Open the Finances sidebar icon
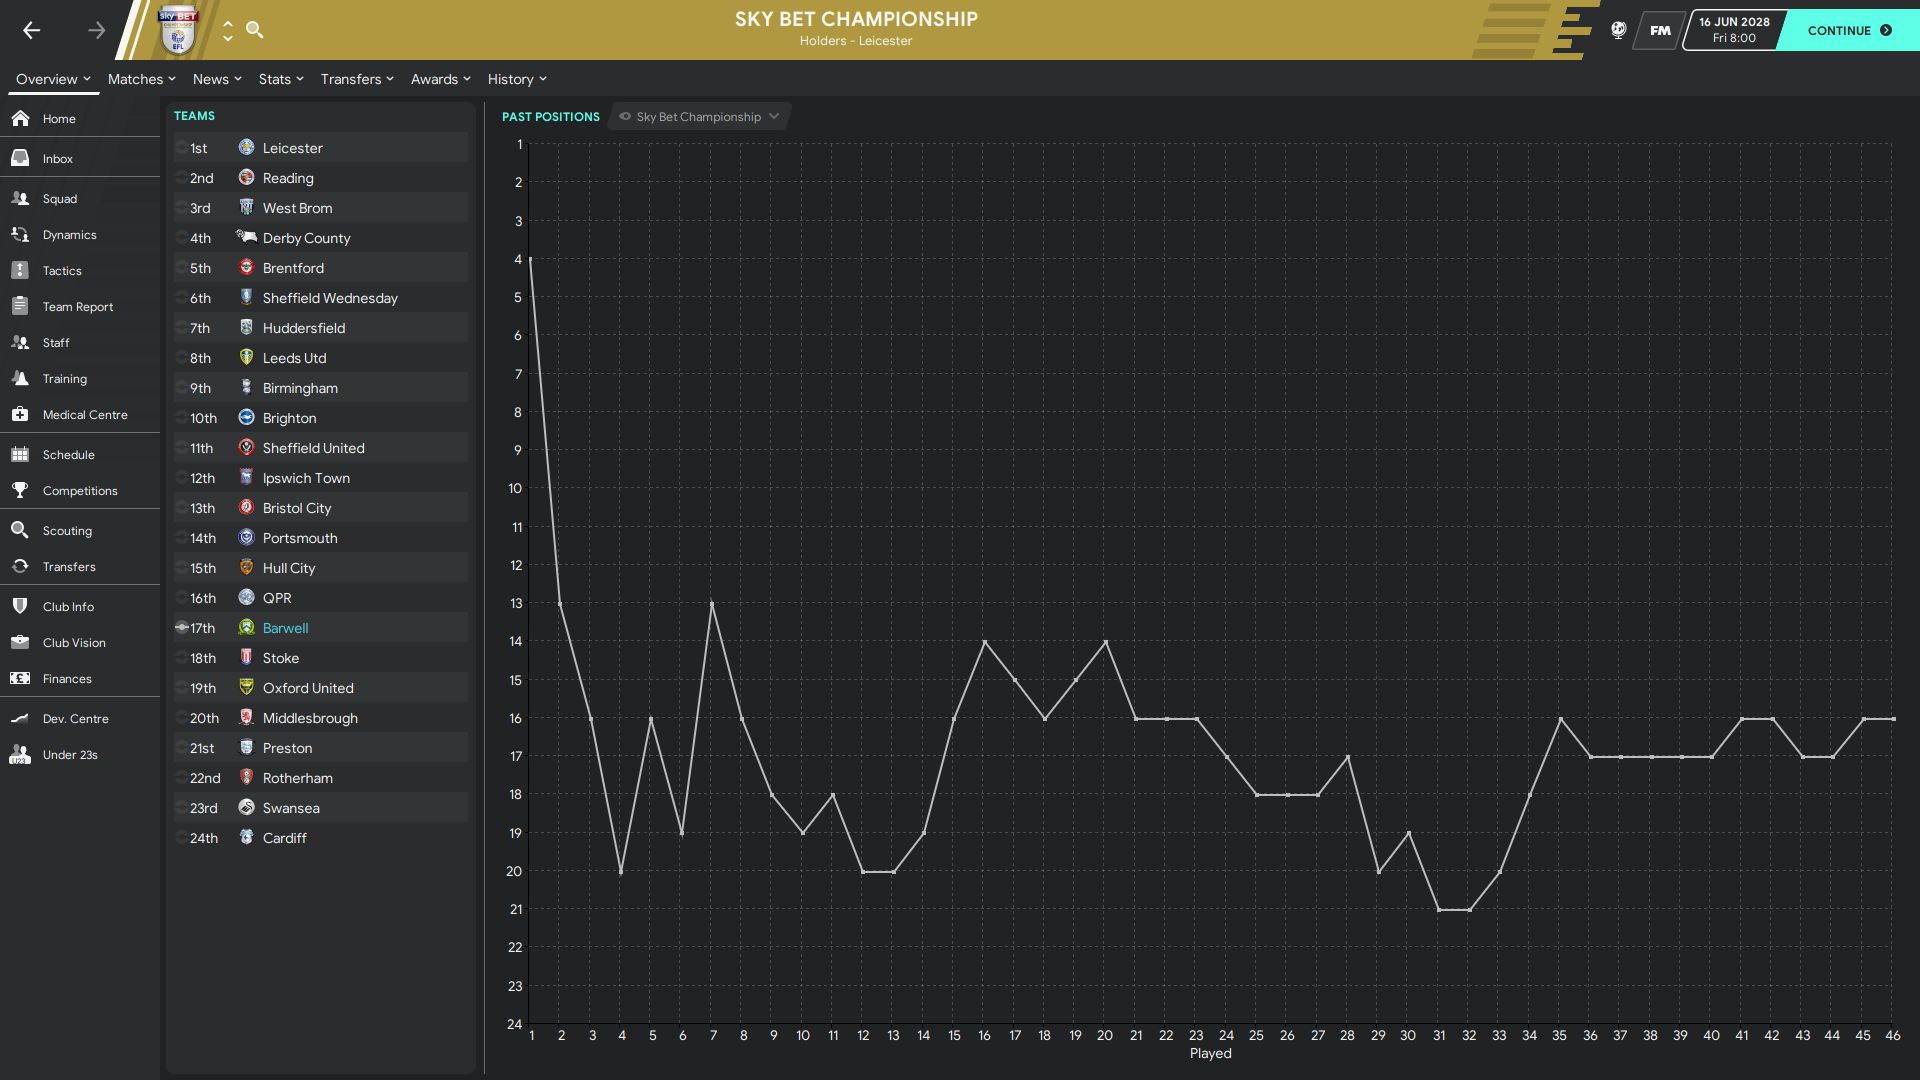This screenshot has width=1920, height=1080. (x=20, y=678)
